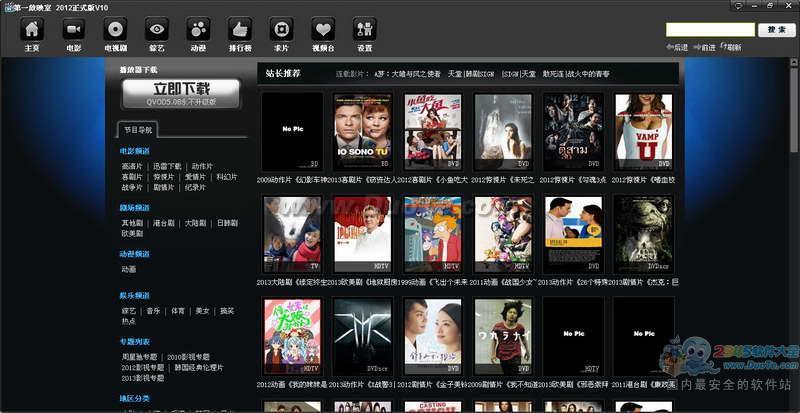The image size is (800, 413).
Task: Open the 2012动画 colorful anime poster thumbnail
Action: click(x=292, y=337)
